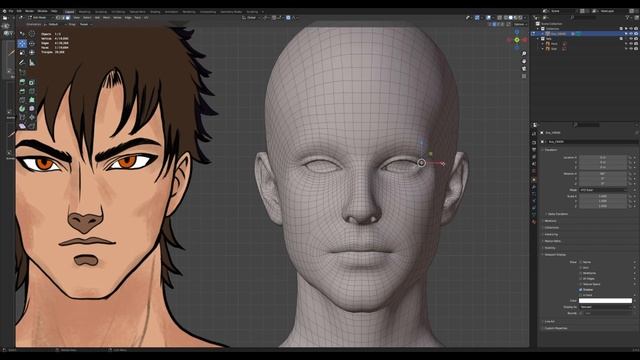Switch to the Shading workspace tab

point(155,12)
